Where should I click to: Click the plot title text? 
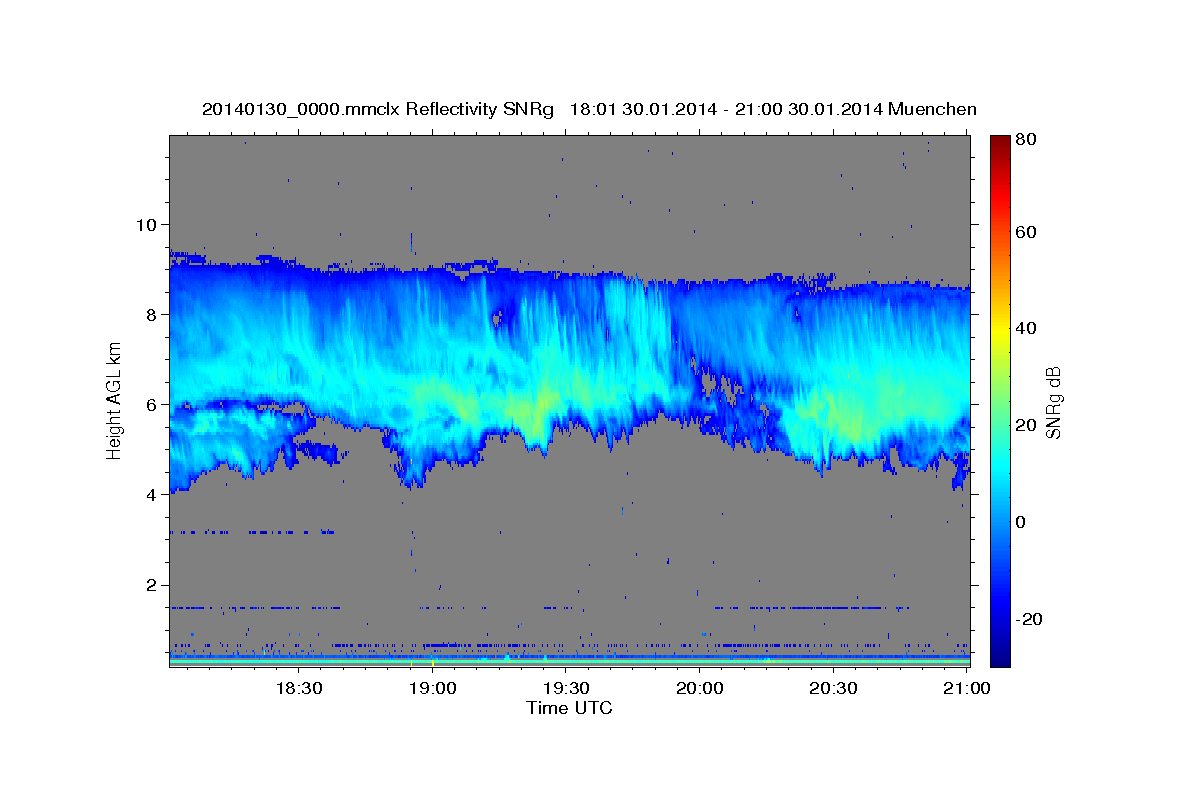[x=589, y=109]
